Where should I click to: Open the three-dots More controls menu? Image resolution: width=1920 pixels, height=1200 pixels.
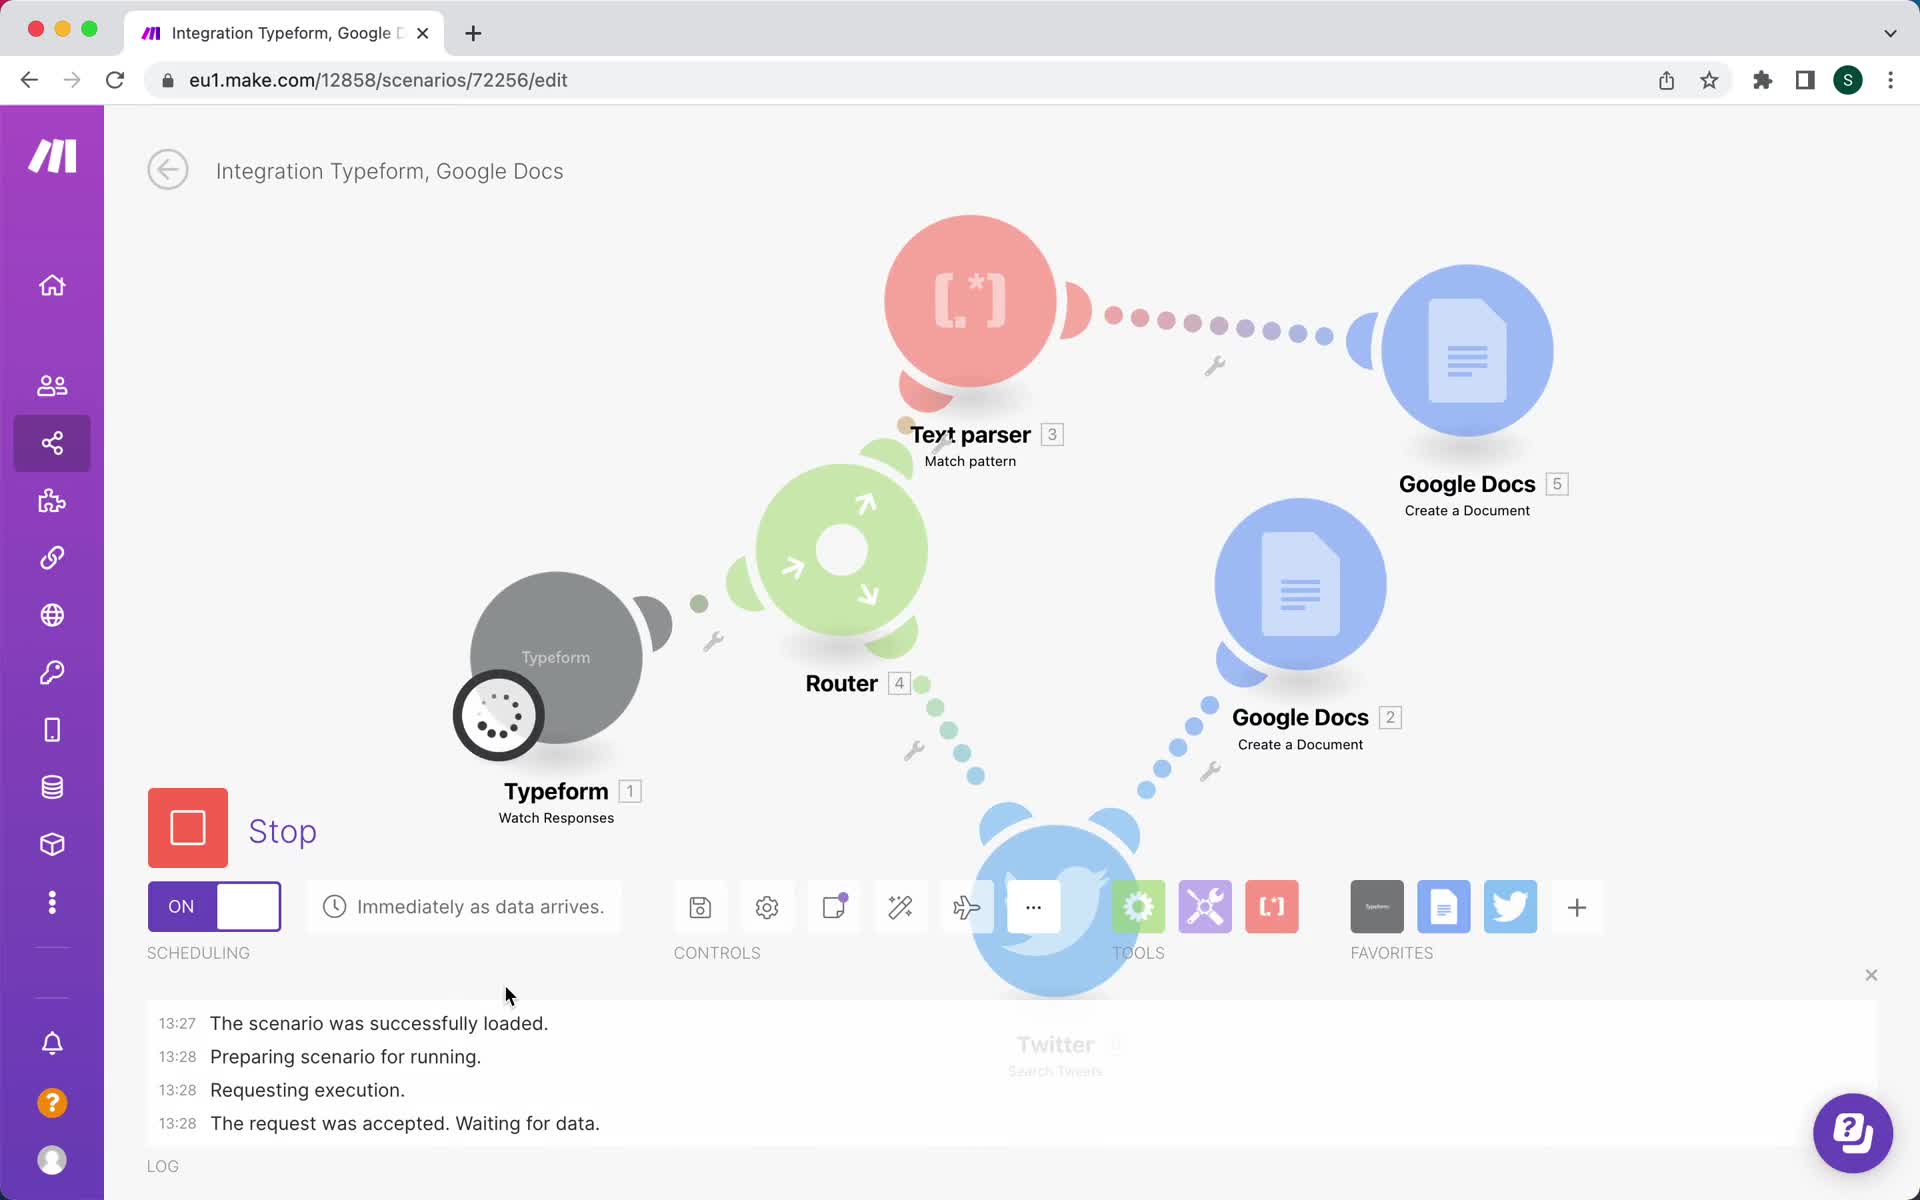(x=1034, y=907)
